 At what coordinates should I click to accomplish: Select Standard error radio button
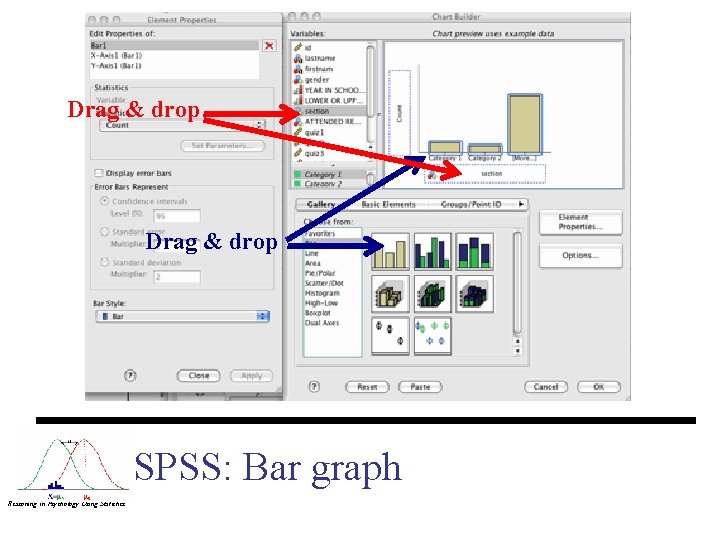105,232
